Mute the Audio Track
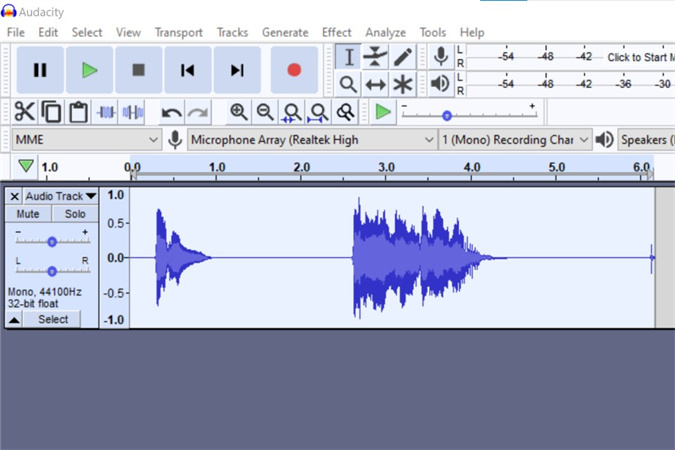Image resolution: width=675 pixels, height=450 pixels. [28, 214]
